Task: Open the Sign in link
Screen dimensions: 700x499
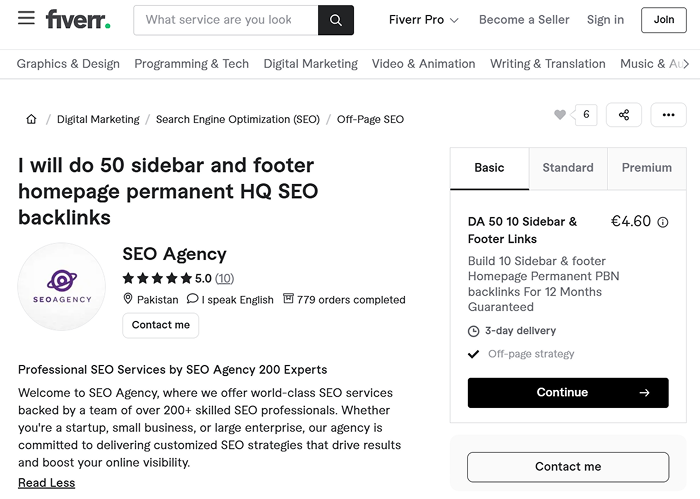Action: [x=605, y=20]
